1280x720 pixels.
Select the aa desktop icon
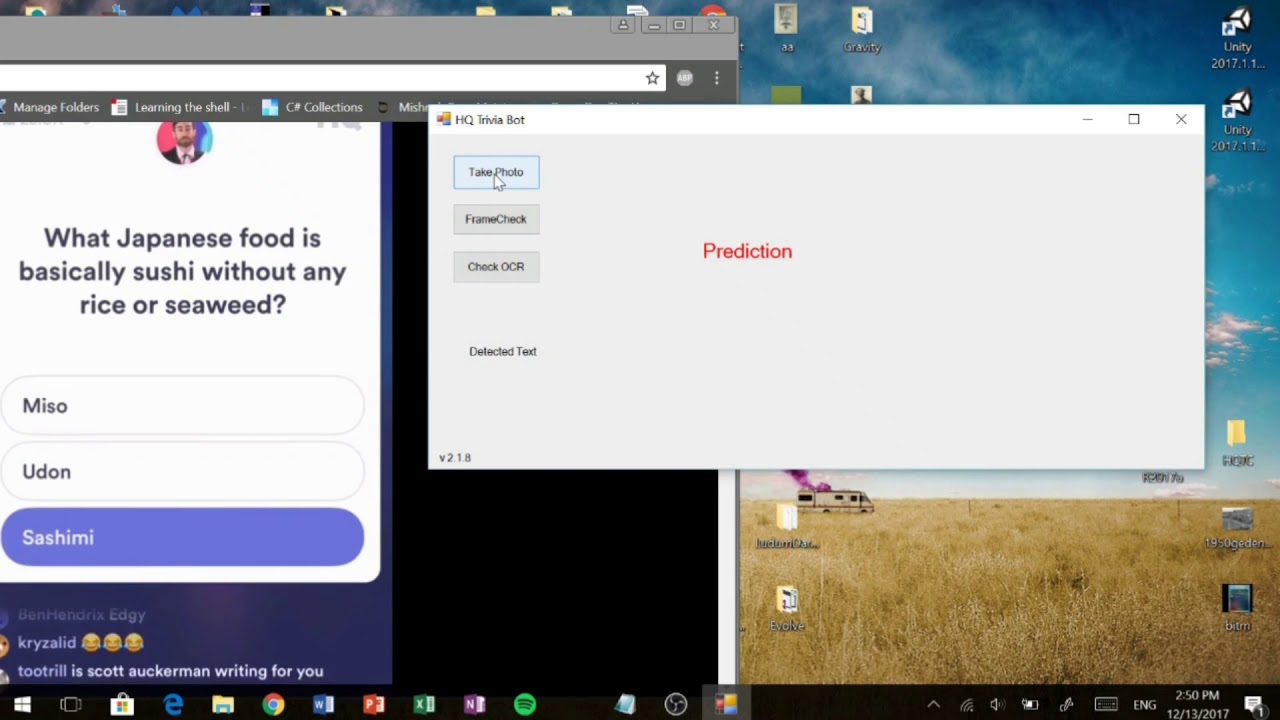coord(787,30)
